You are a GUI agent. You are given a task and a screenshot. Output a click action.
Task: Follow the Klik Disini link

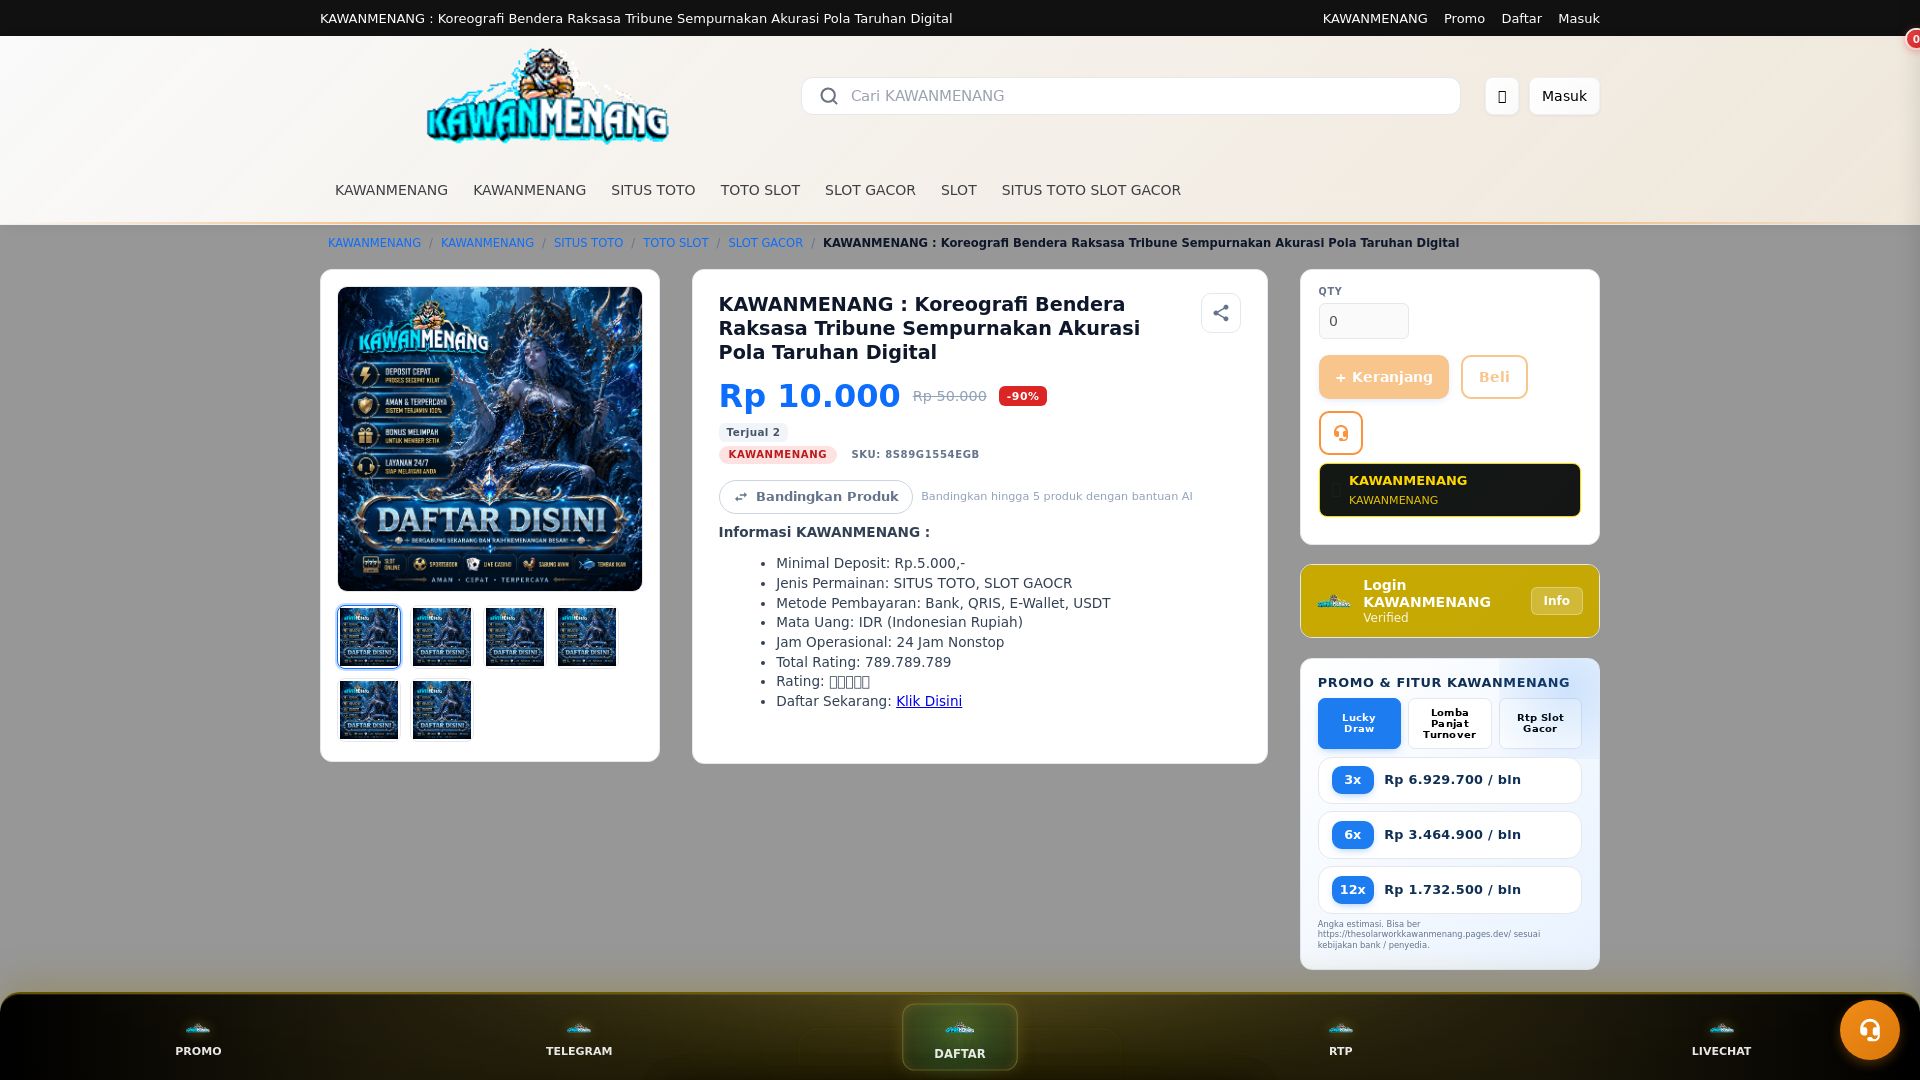coord(928,701)
